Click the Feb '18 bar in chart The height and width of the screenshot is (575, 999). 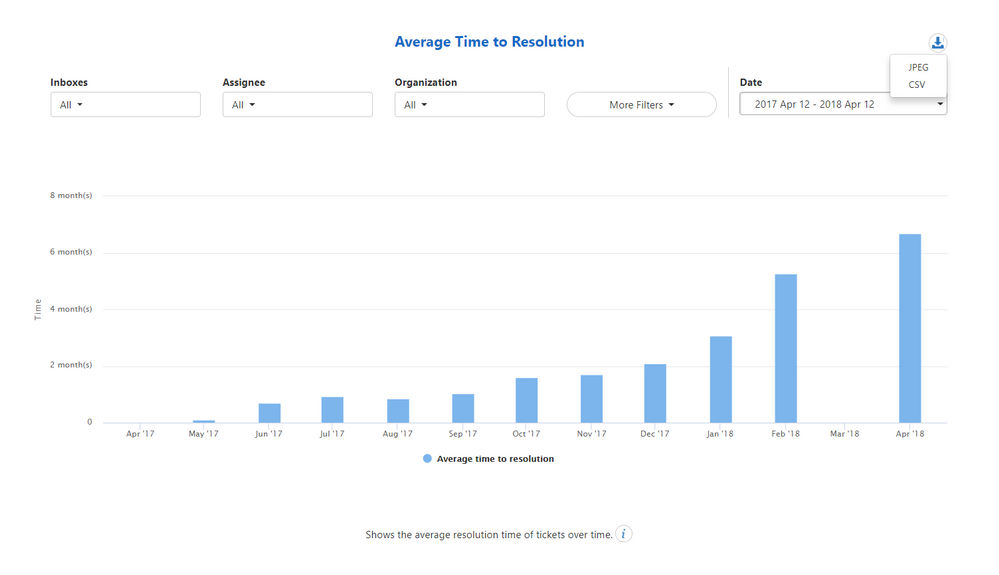786,348
